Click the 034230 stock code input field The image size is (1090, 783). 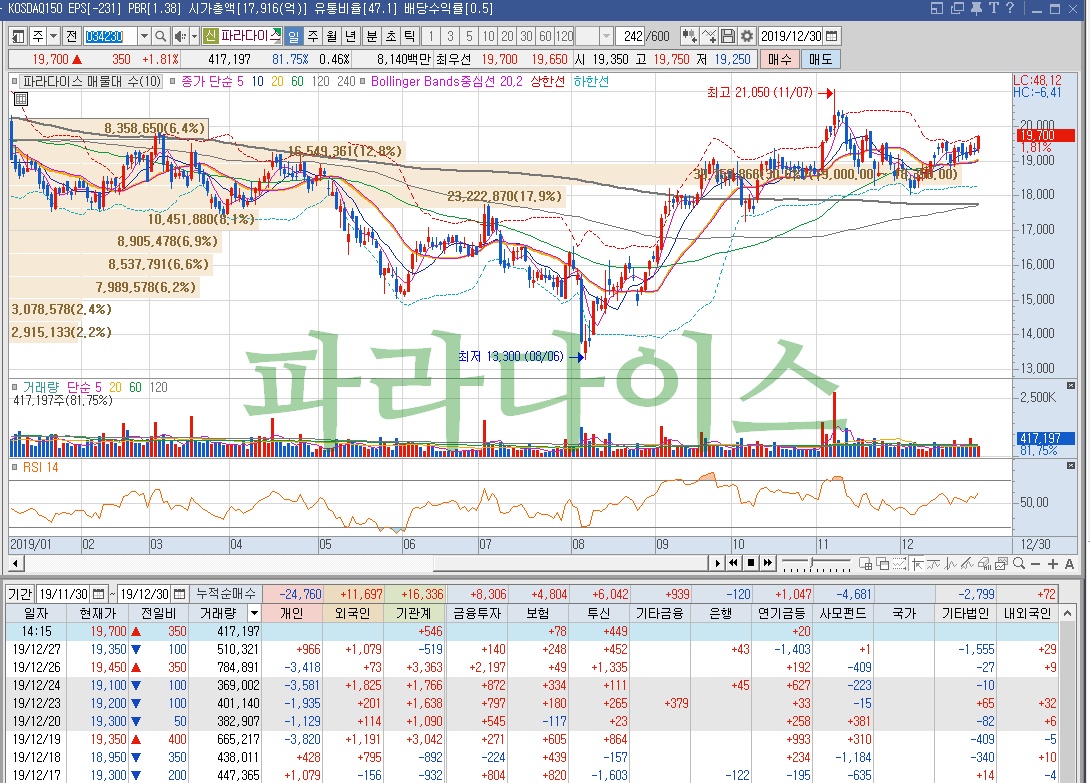[x=110, y=36]
